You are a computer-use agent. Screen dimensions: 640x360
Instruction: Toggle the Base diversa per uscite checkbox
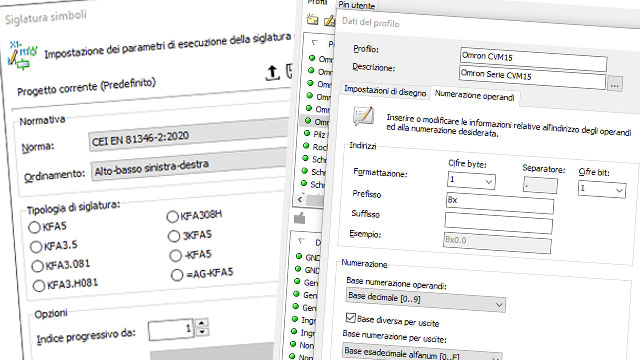coord(350,317)
